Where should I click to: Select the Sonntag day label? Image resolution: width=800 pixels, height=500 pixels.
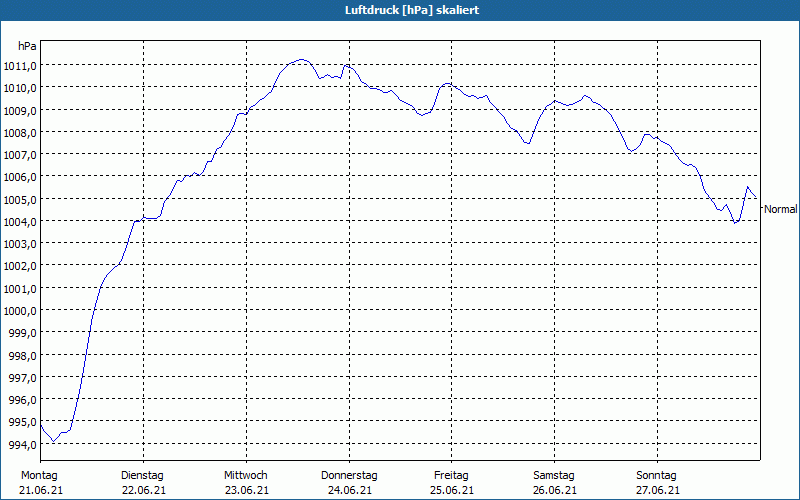click(x=656, y=476)
